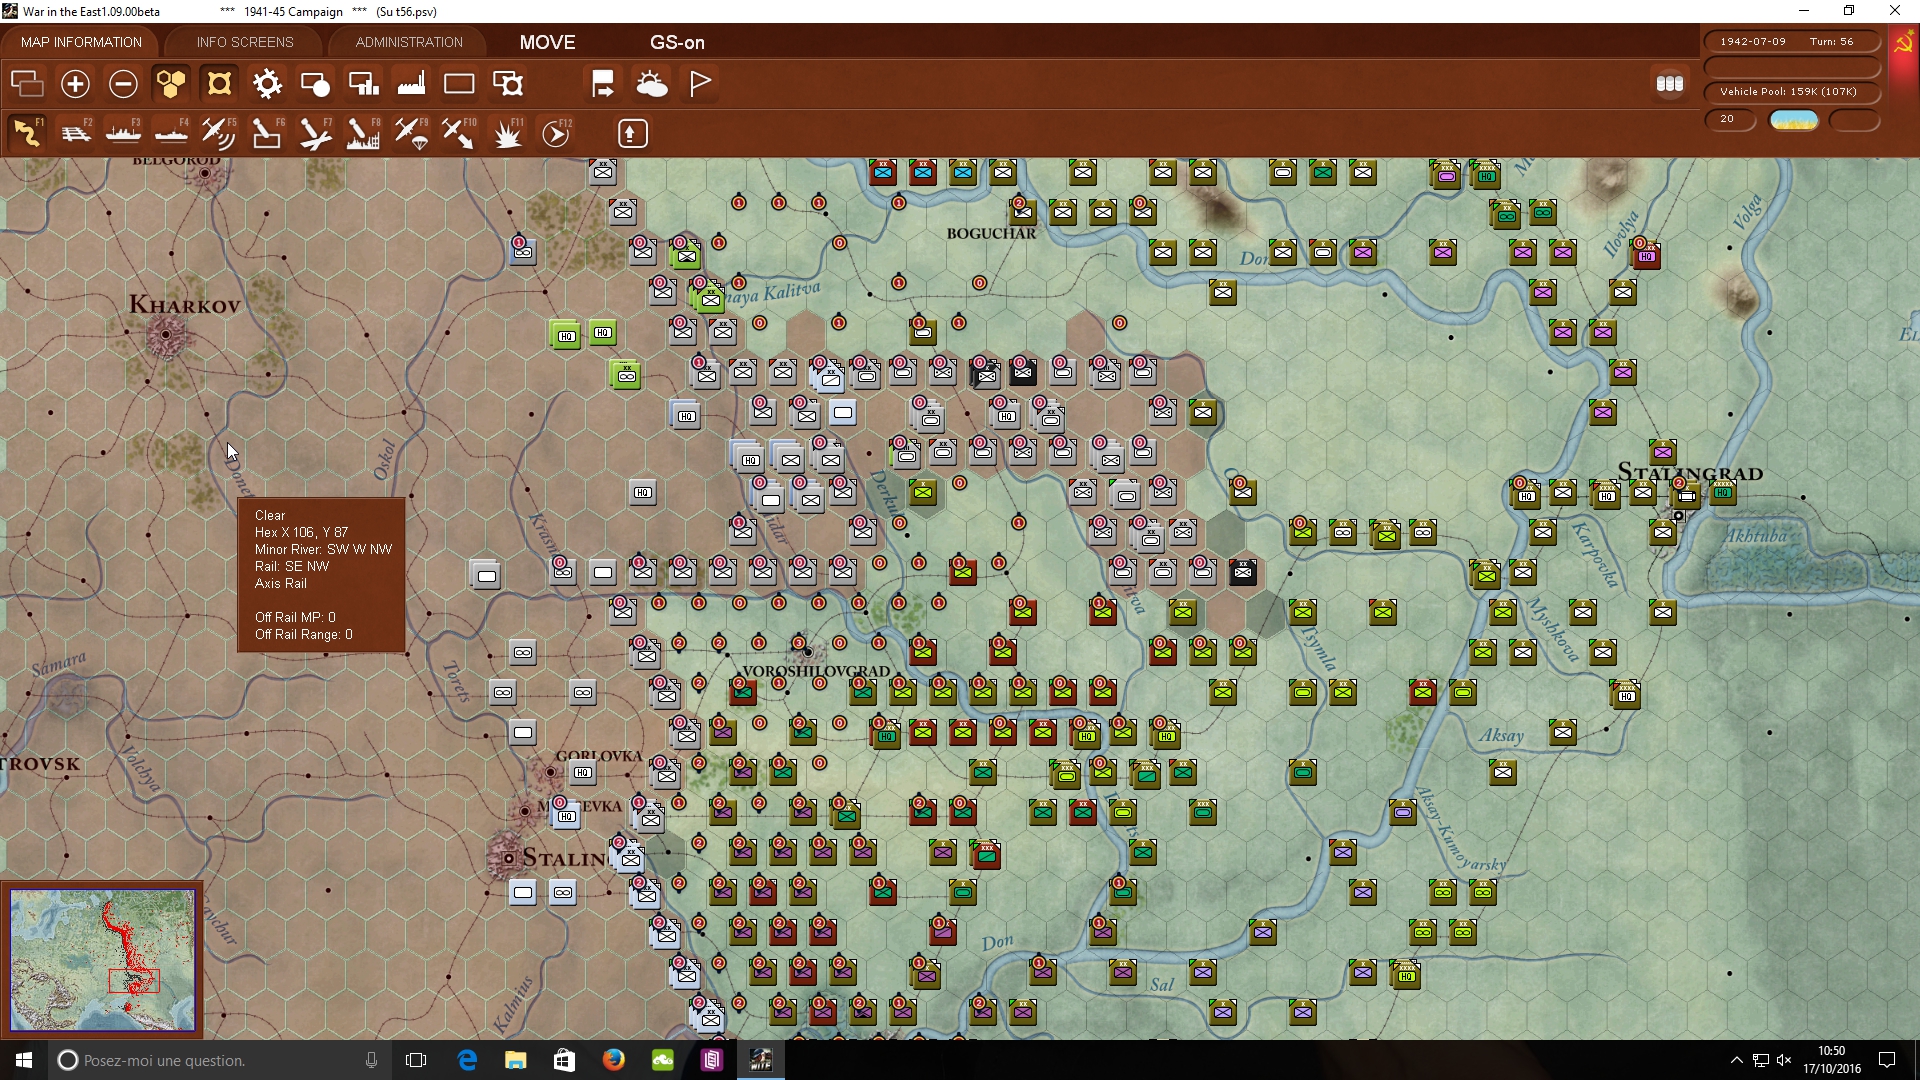Click the GS-on ground support label
Viewport: 1920px width, 1080px height.
click(677, 42)
